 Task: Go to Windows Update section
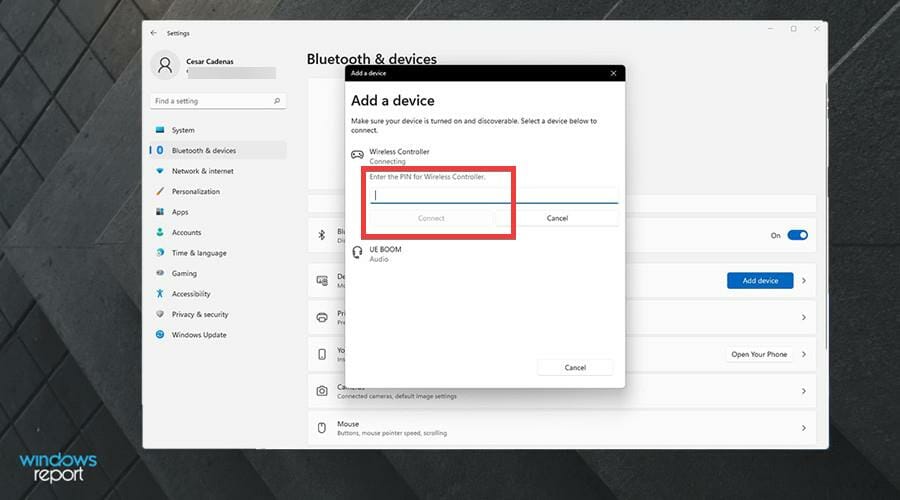[199, 335]
